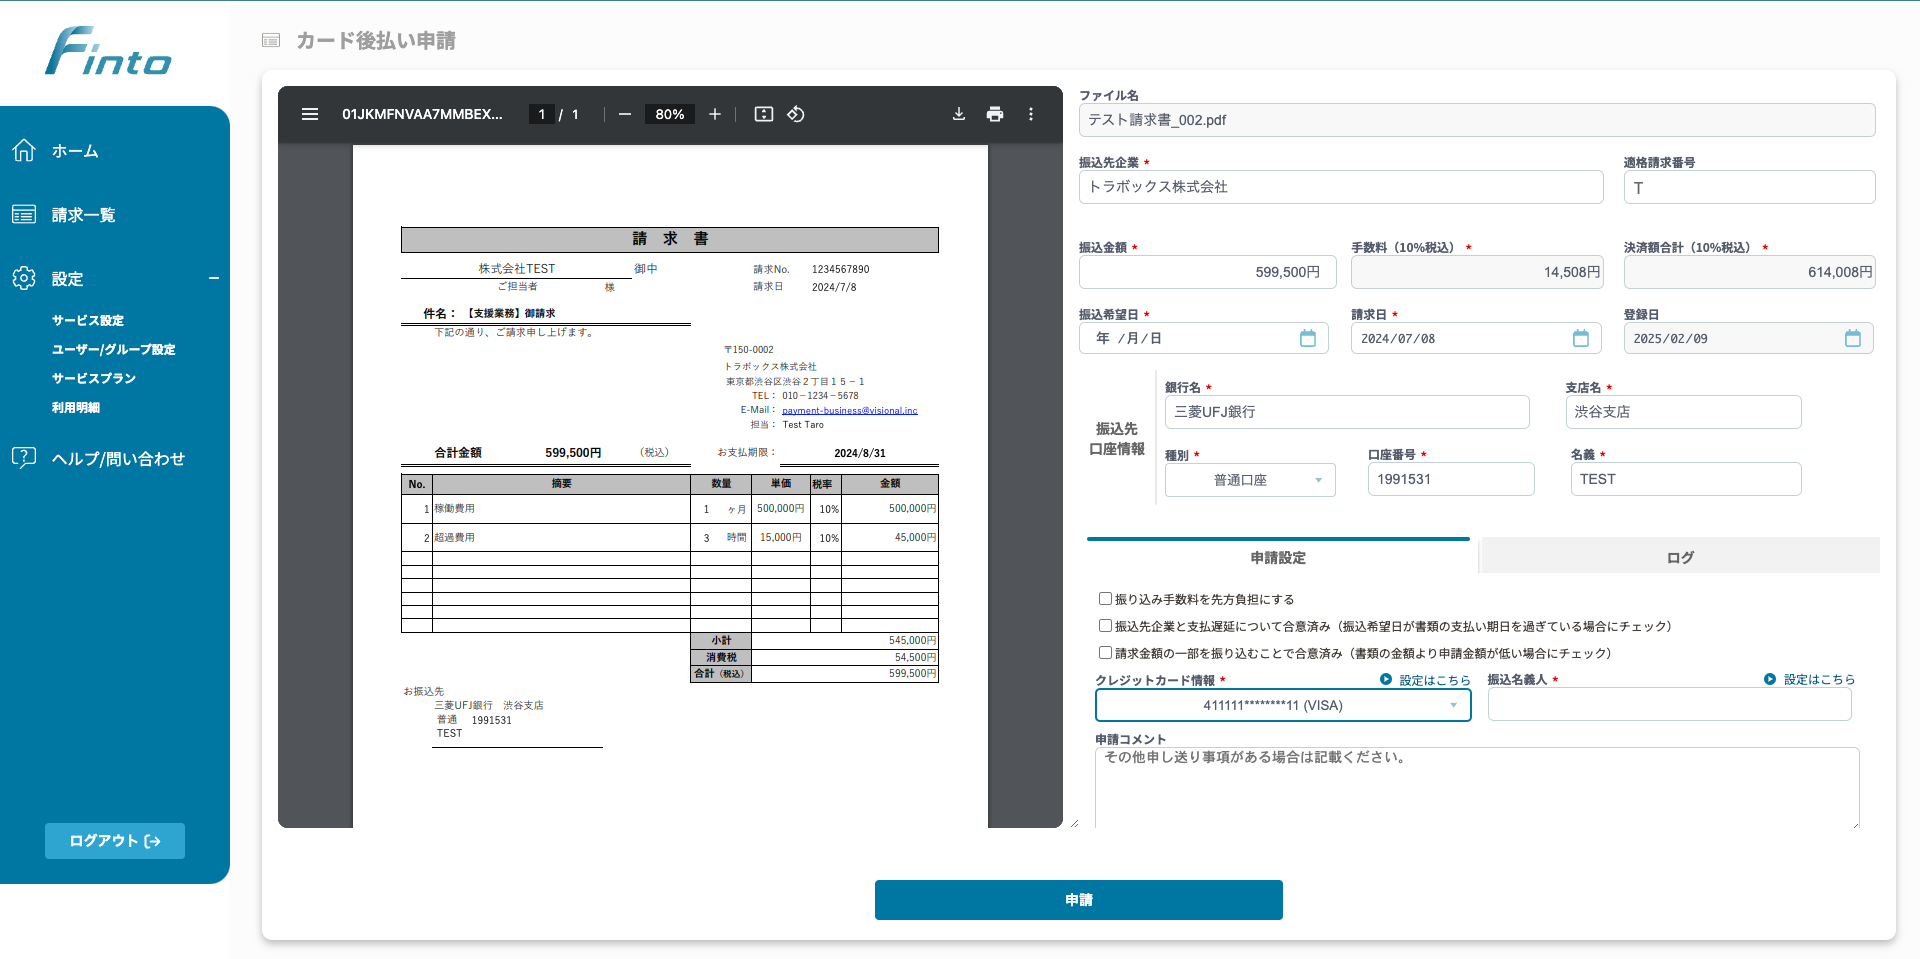The height and width of the screenshot is (959, 1920).
Task: Click the 申請 submit button
Action: click(x=1079, y=900)
